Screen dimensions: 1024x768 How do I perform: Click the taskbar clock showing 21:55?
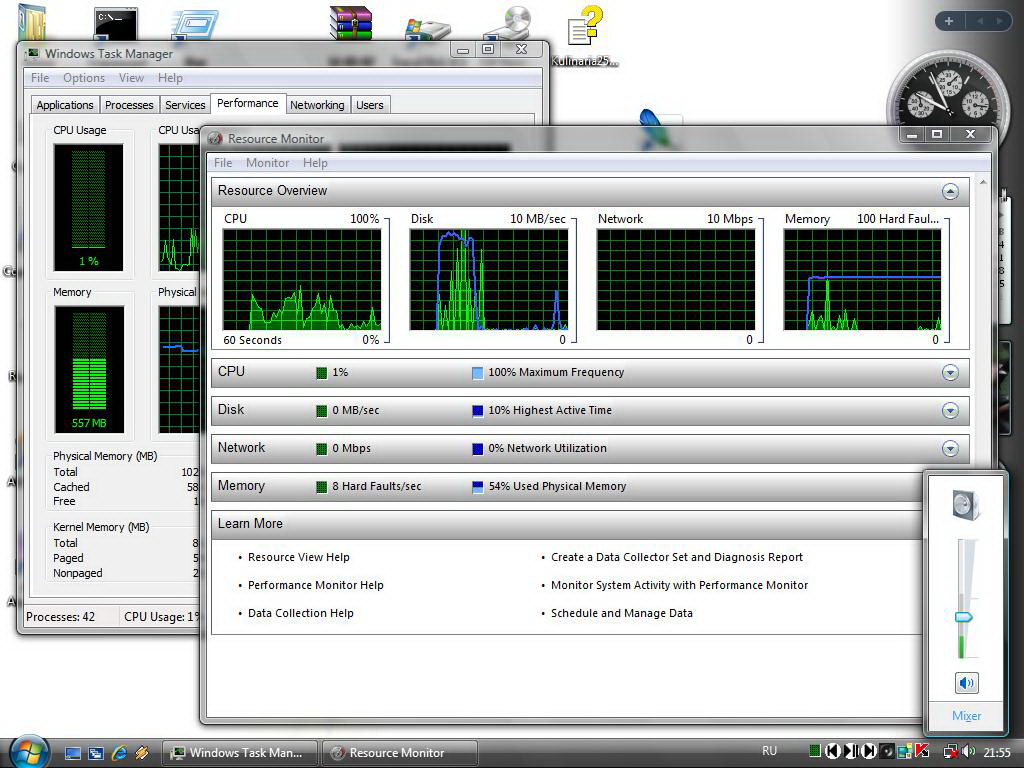[997, 753]
